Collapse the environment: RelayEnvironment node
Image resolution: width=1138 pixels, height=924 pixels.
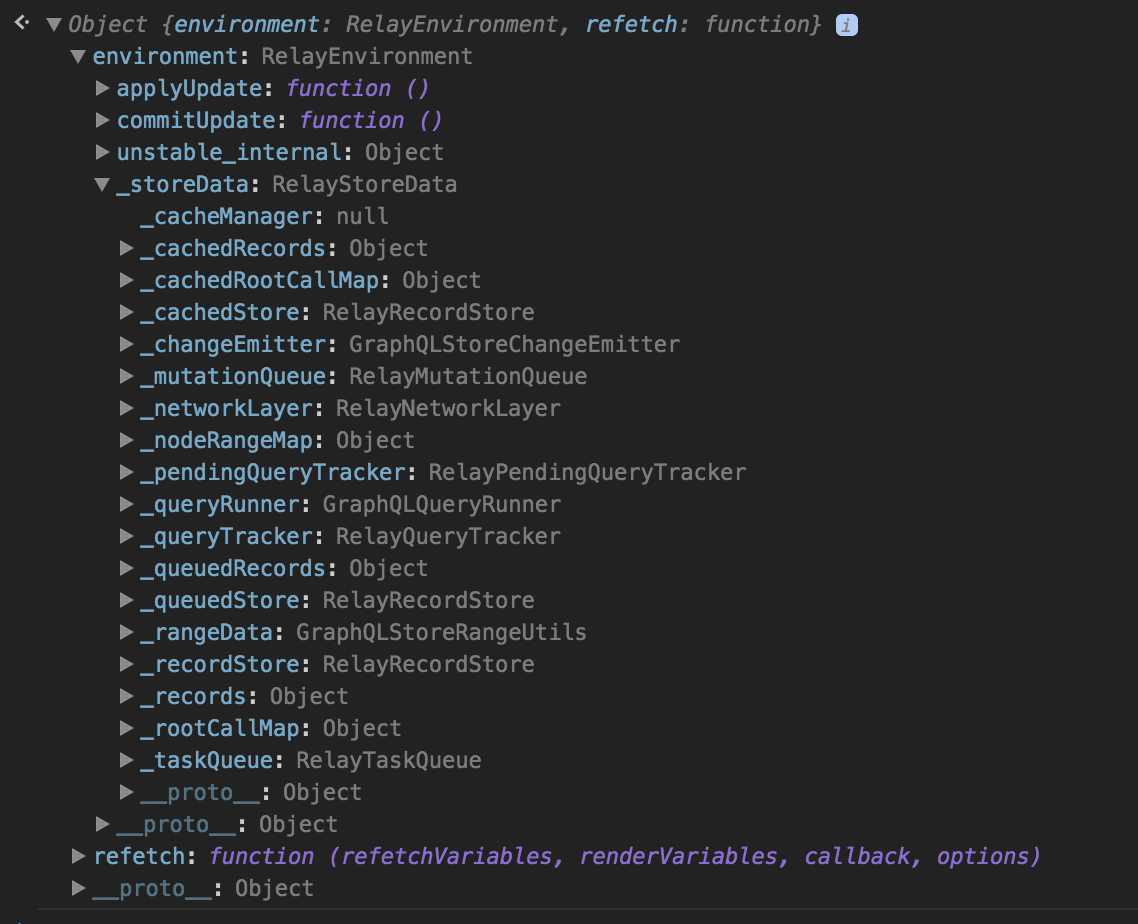click(x=78, y=57)
